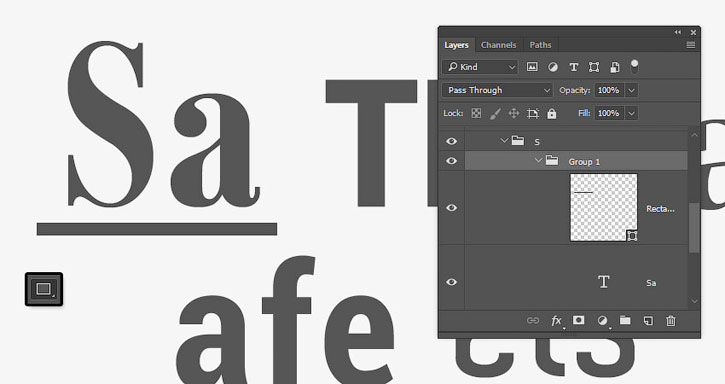The image size is (725, 384).
Task: Add a layer mask
Action: coord(578,320)
